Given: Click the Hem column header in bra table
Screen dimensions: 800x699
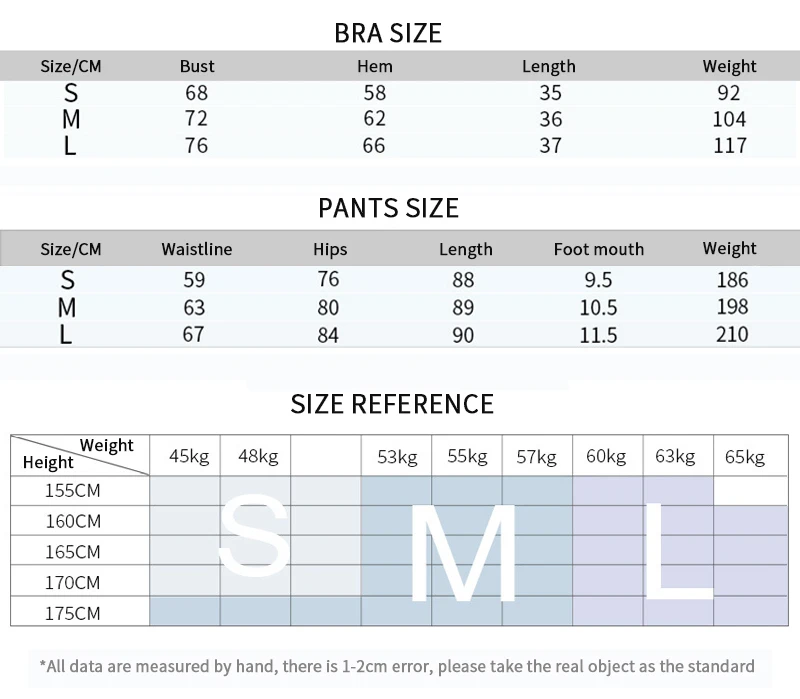Looking at the screenshot, I should tap(375, 66).
